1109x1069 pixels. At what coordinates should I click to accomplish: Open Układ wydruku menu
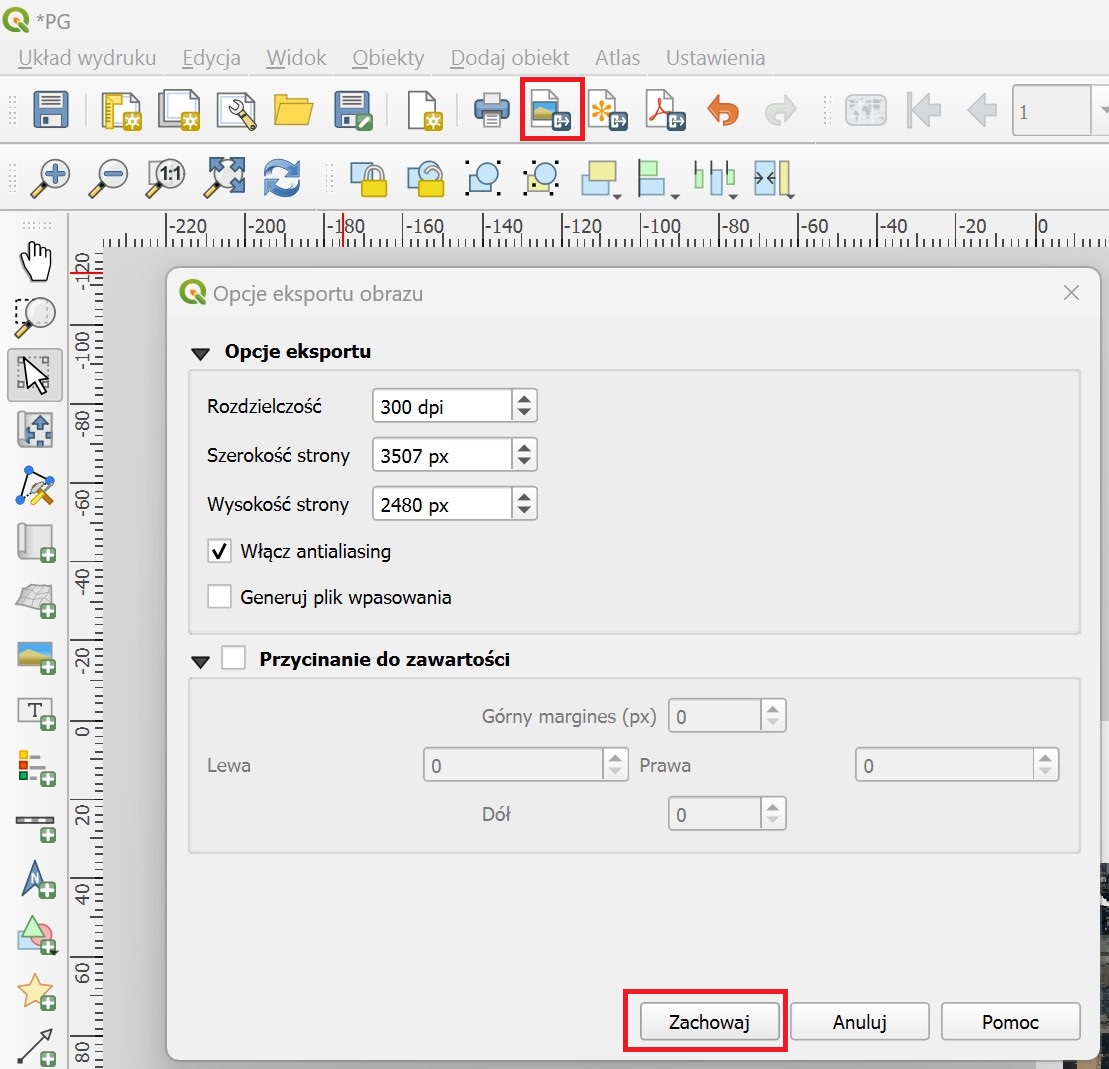(87, 57)
